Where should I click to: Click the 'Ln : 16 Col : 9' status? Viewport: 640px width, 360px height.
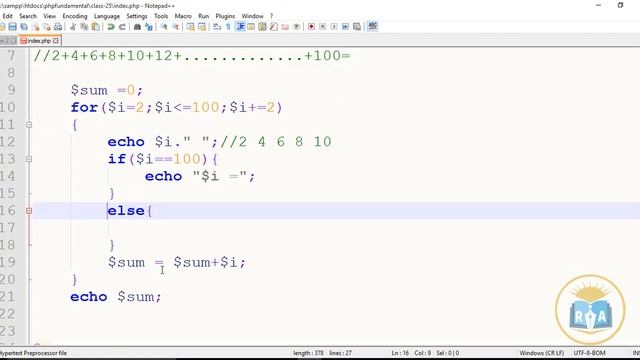click(x=411, y=353)
